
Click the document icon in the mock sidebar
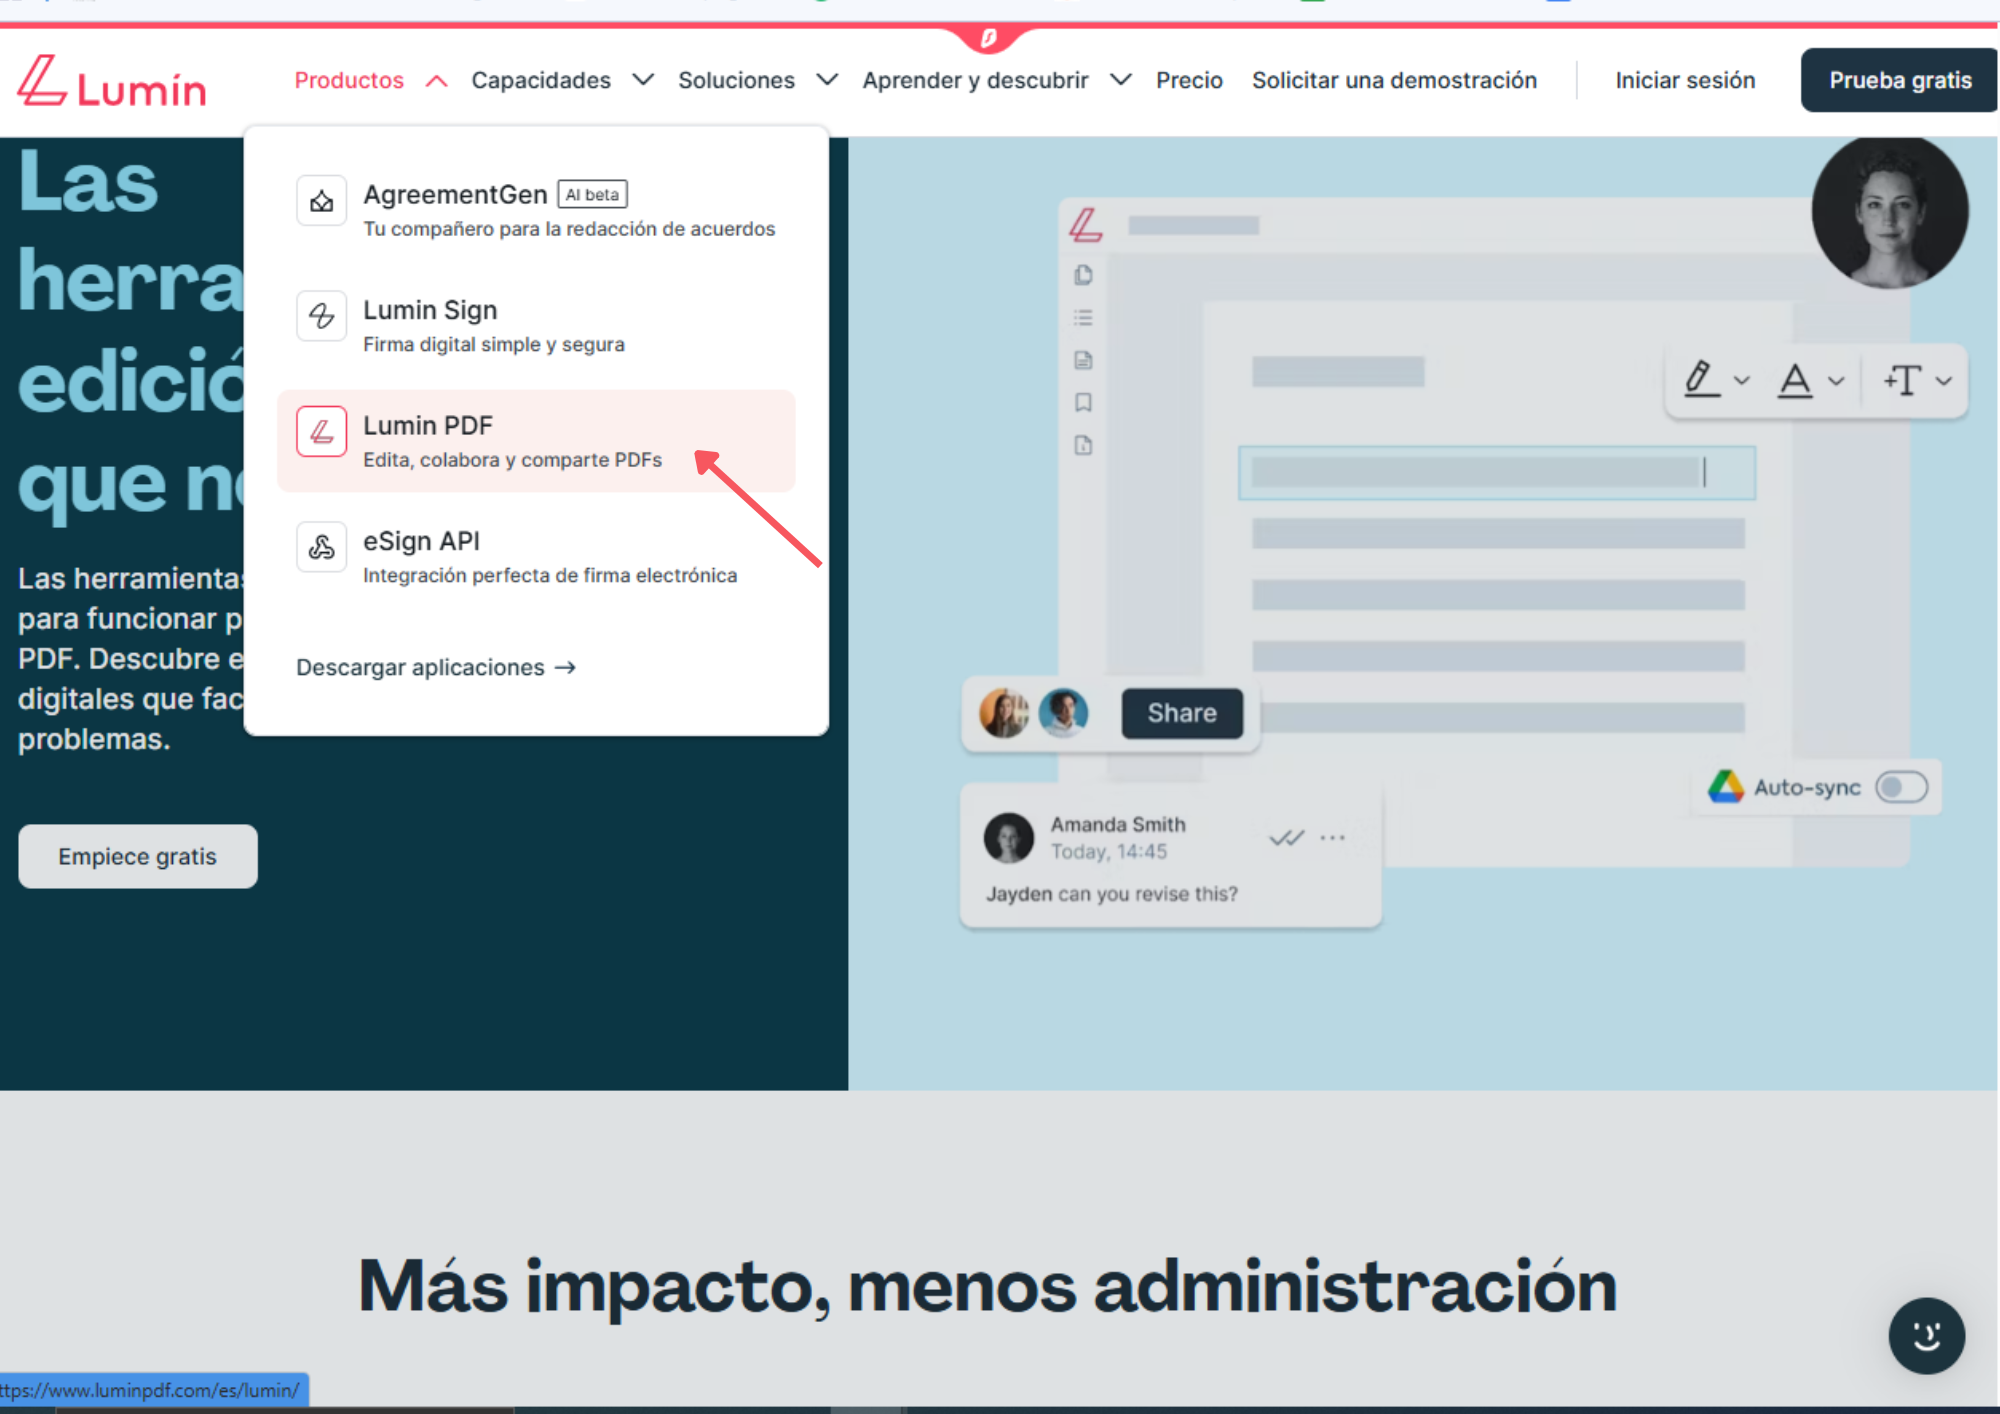pos(1083,360)
